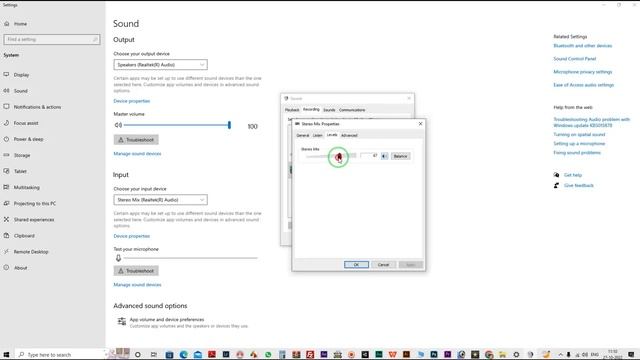The width and height of the screenshot is (640, 360).
Task: Open Setting up a microphone help link
Action: (579, 144)
